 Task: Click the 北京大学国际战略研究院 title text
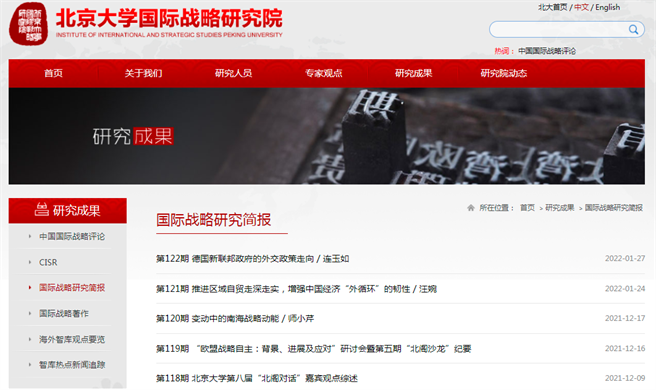(169, 18)
